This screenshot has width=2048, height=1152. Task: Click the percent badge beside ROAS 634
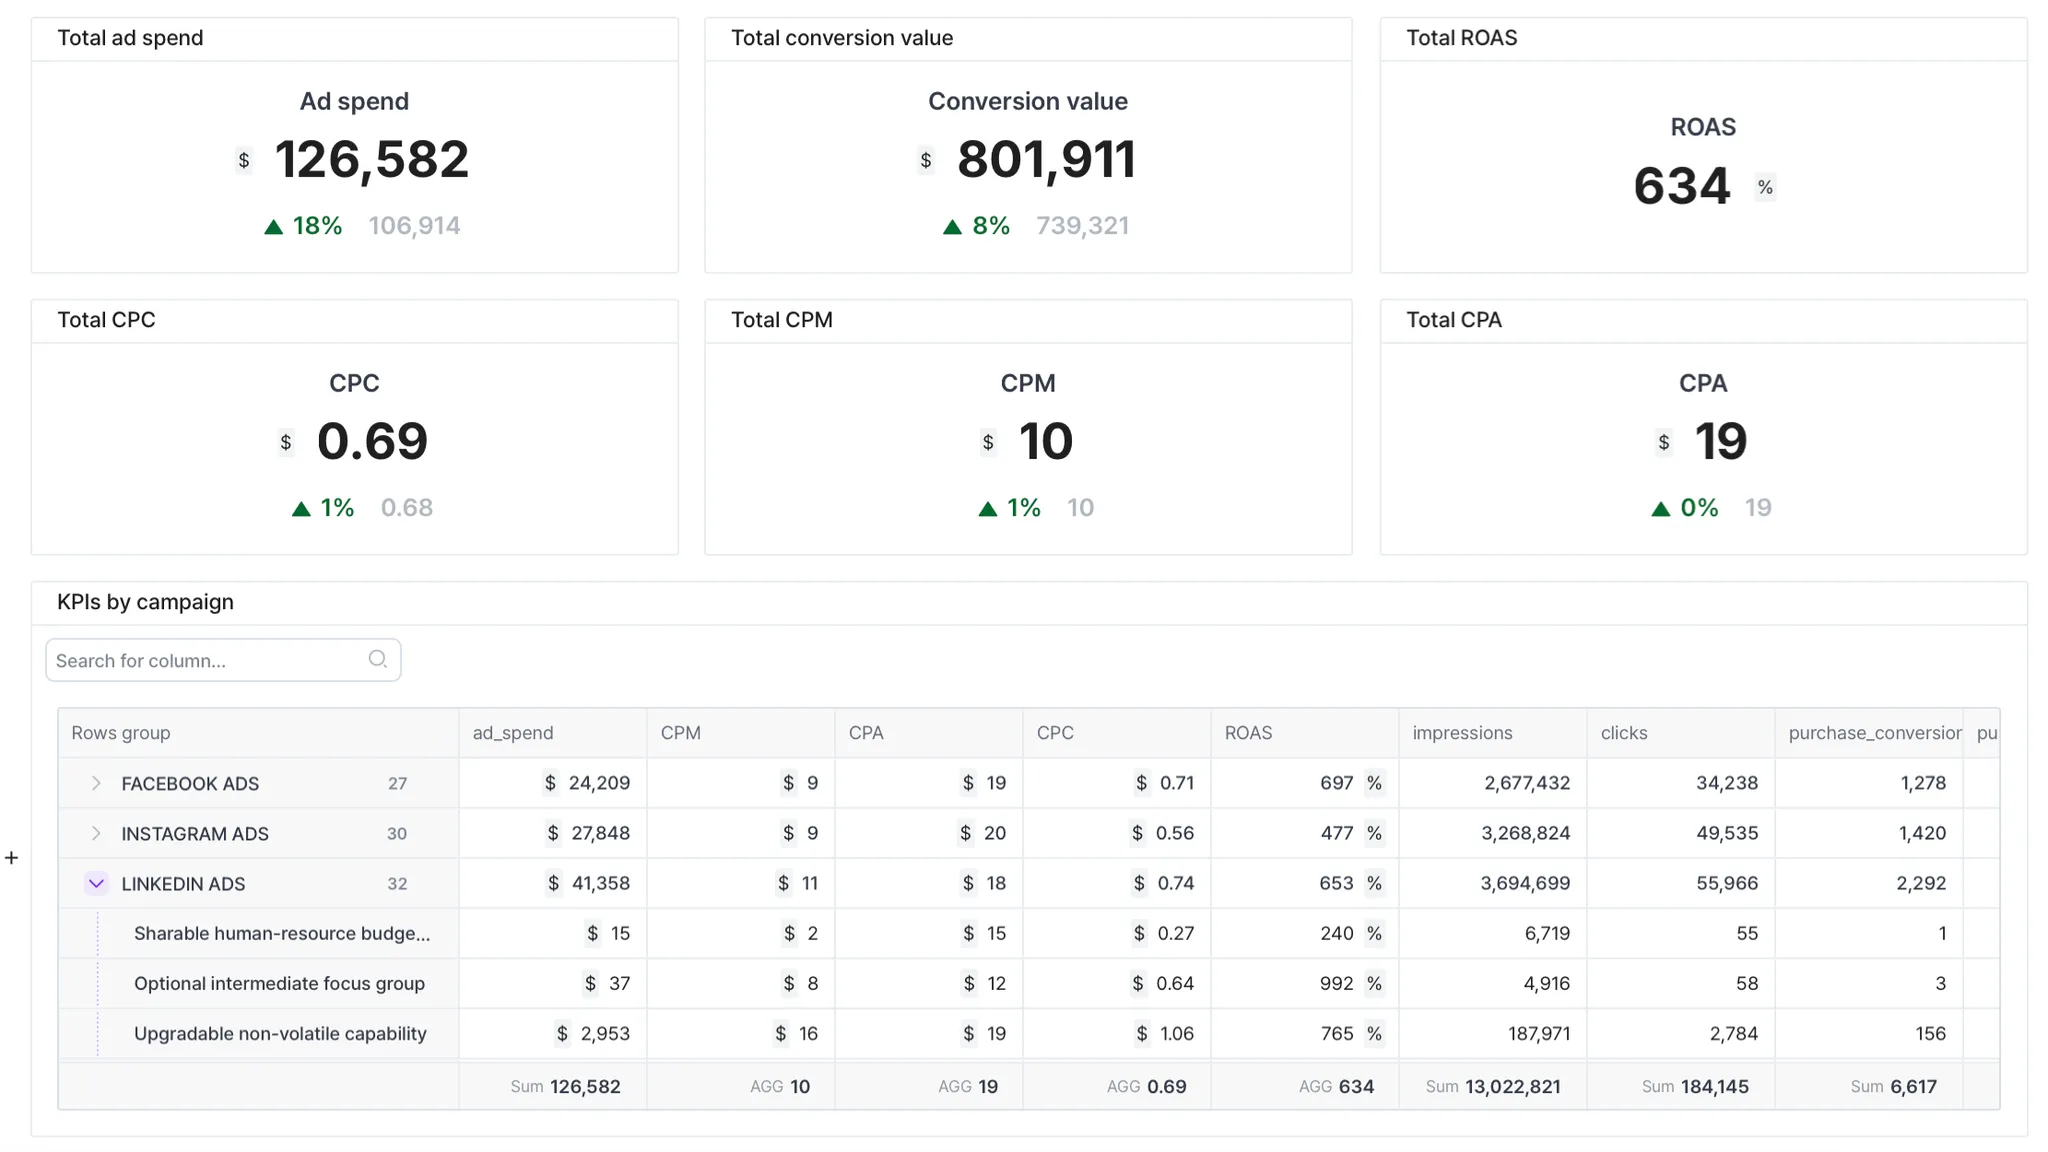click(1765, 187)
